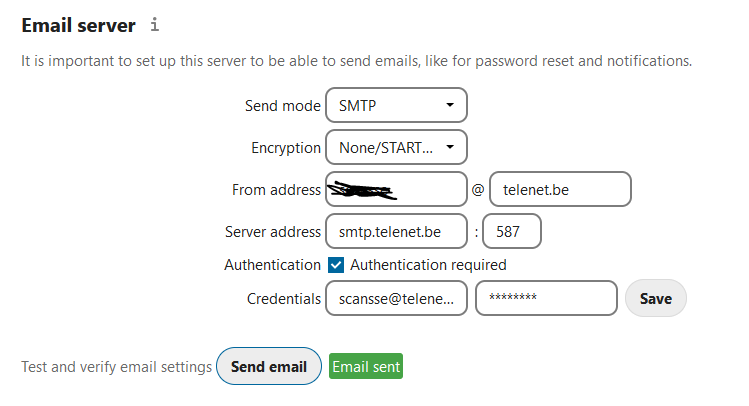Viewport: 749px width, 406px height.
Task: Focus the From address name field
Action: click(x=396, y=189)
